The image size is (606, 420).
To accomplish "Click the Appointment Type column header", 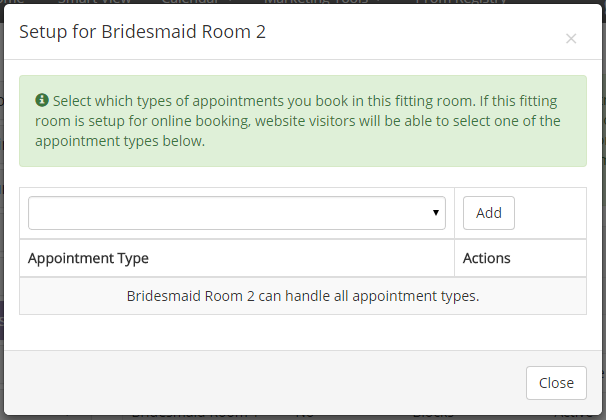I will pos(88,258).
